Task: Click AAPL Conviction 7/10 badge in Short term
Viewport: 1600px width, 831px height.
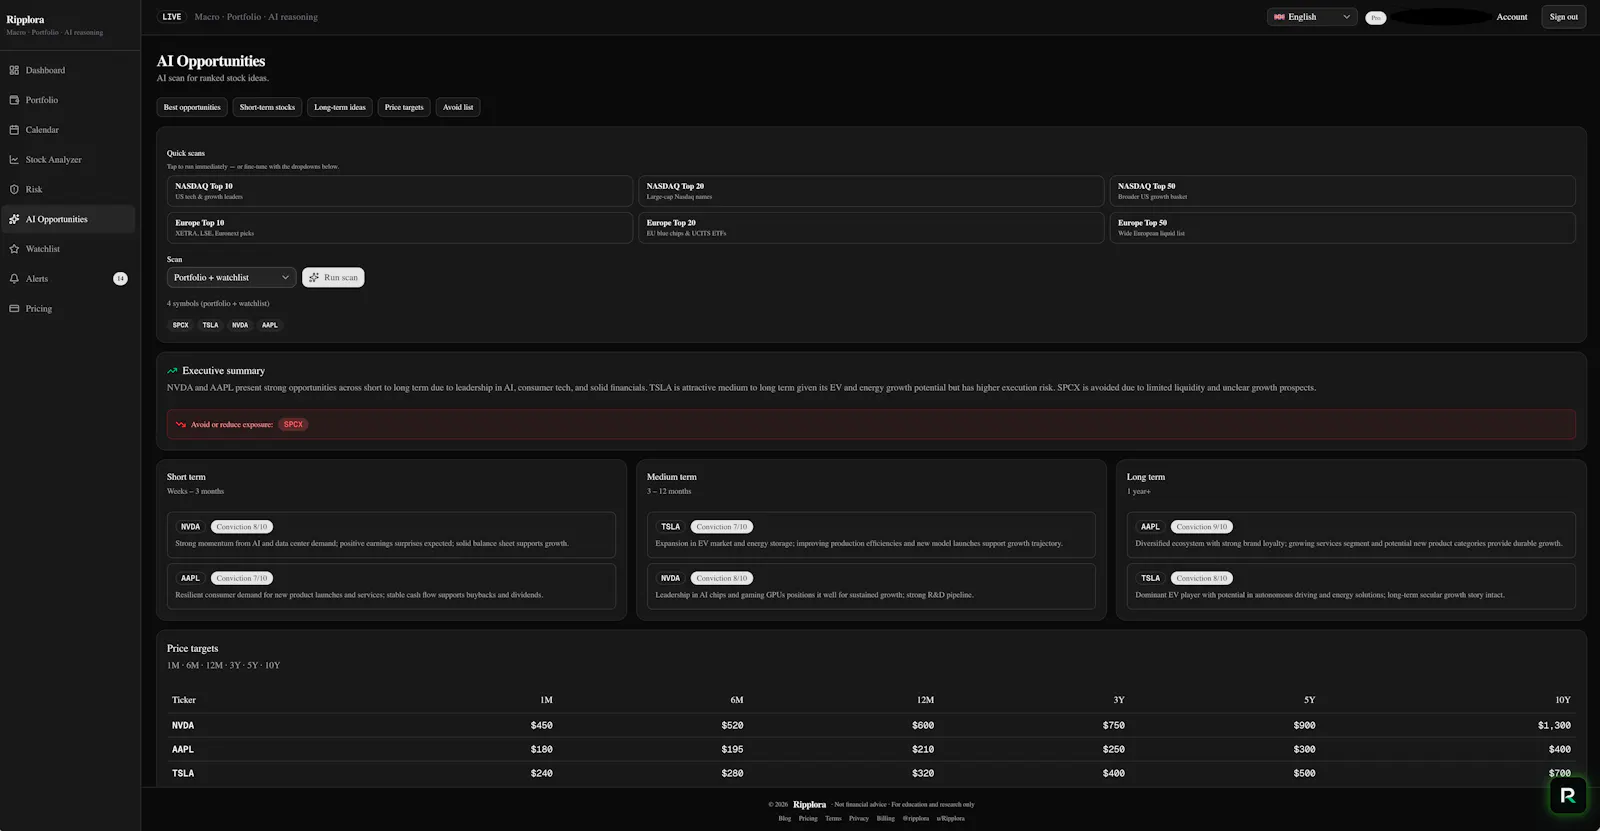Action: point(242,578)
